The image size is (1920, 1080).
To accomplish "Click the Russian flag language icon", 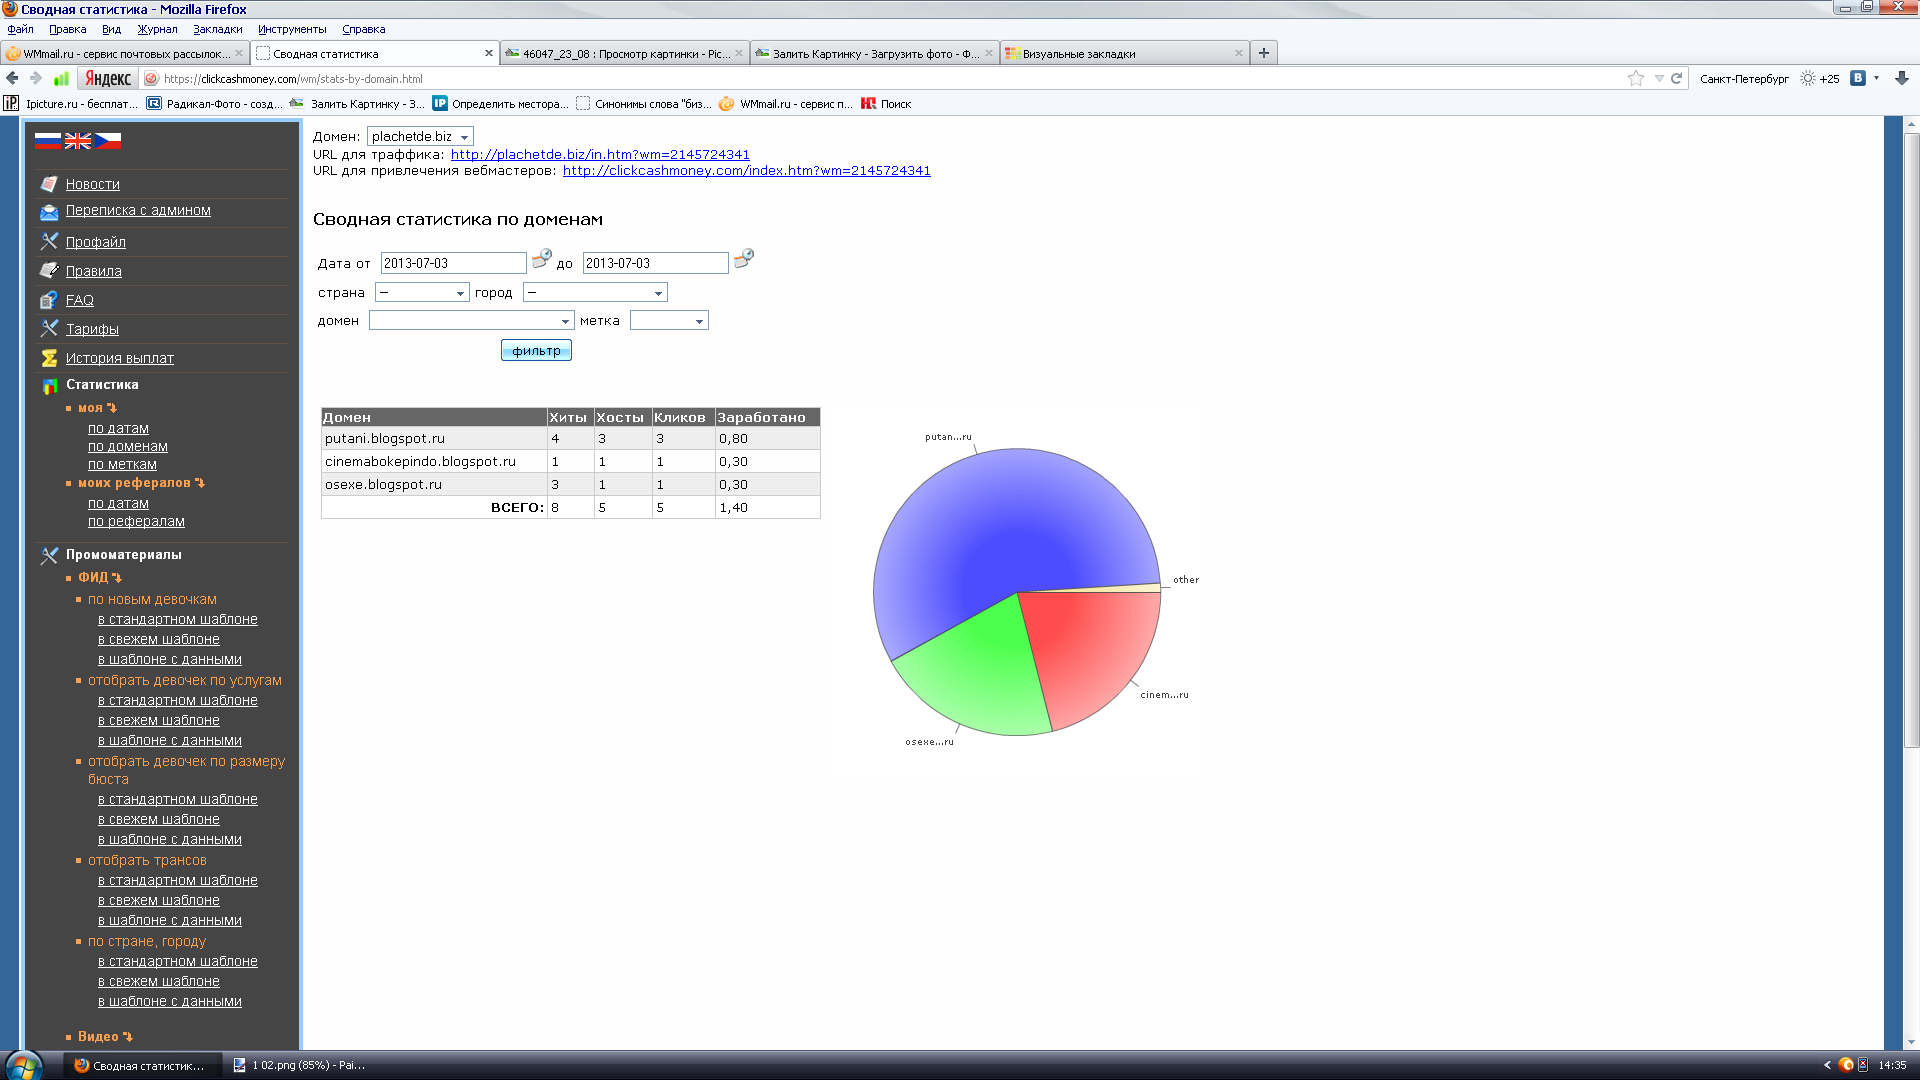I will click(47, 141).
